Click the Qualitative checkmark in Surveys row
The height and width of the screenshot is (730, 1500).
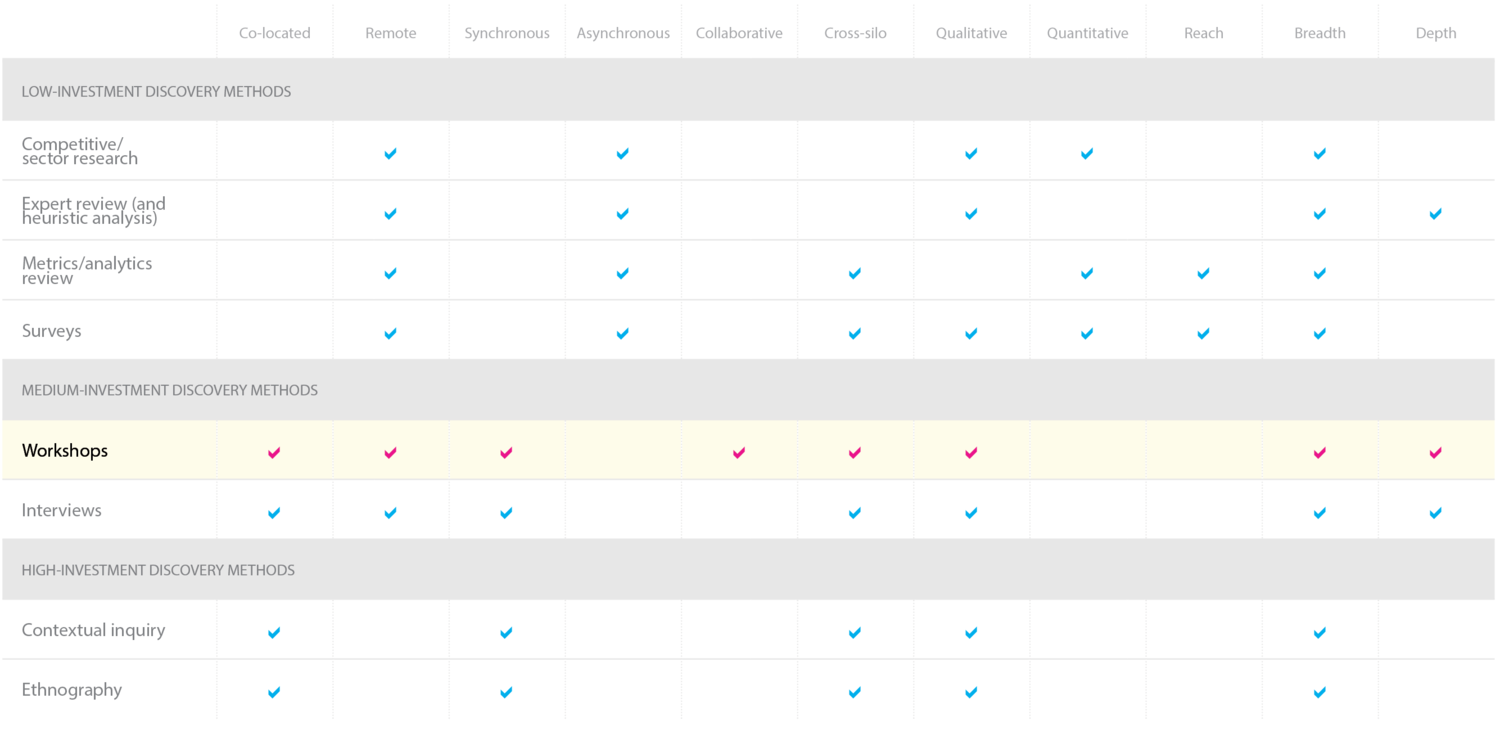[x=971, y=333]
